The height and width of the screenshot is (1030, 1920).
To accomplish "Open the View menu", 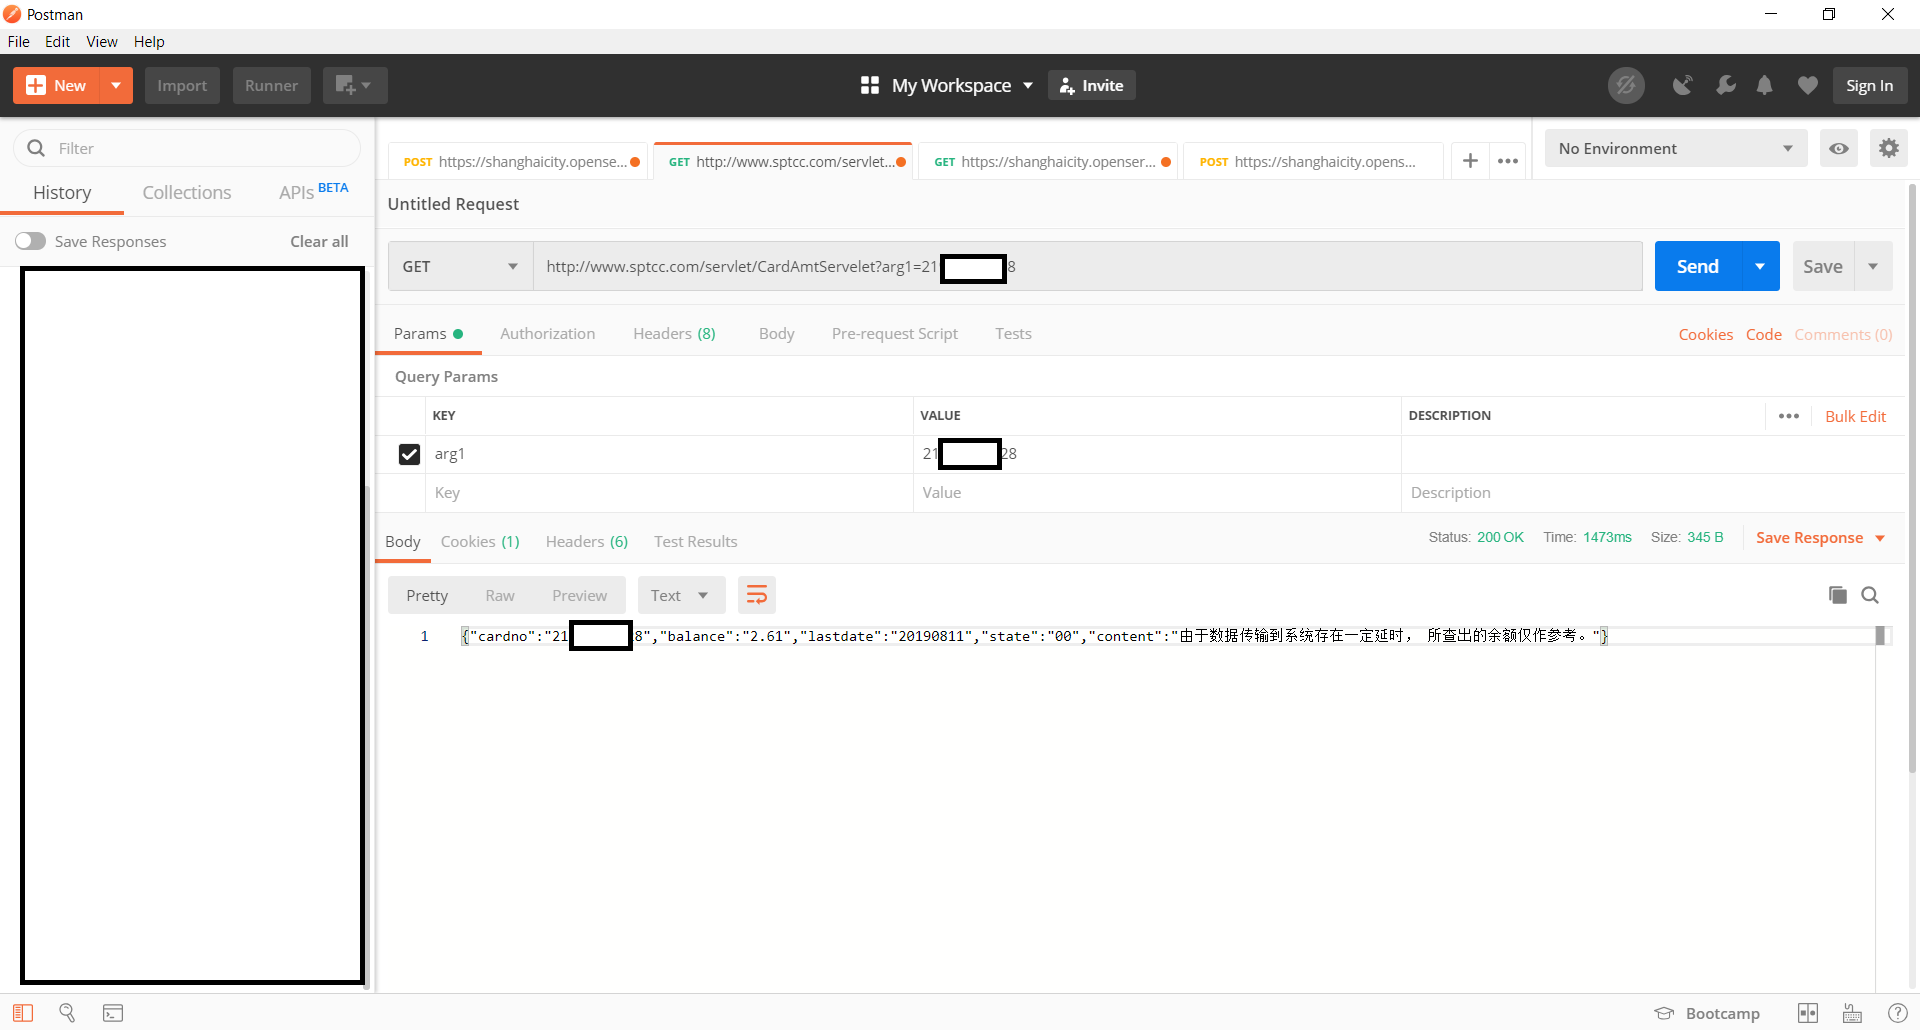I will click(x=102, y=42).
